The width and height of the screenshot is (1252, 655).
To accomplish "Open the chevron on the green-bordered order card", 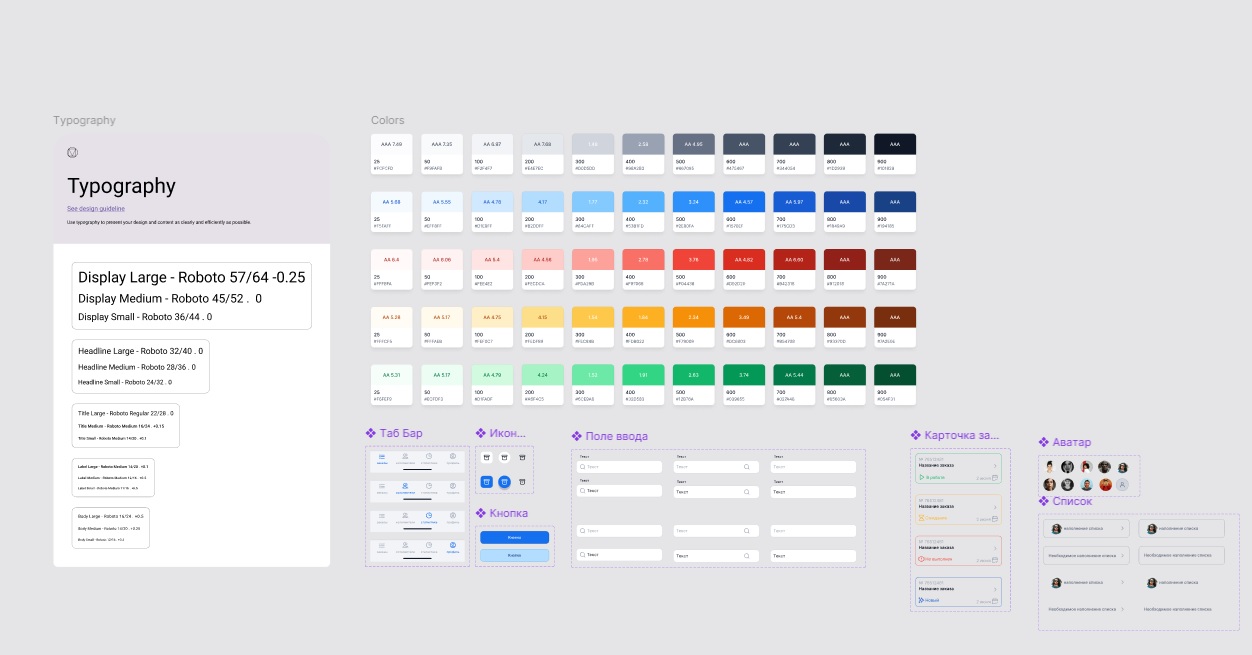I will tap(995, 466).
